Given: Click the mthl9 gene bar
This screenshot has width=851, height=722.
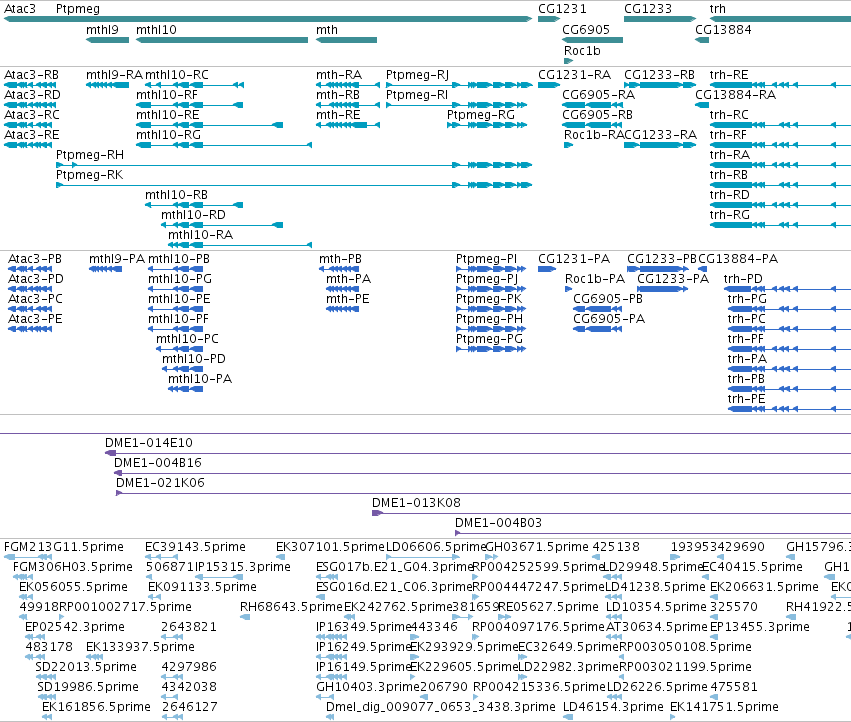Looking at the screenshot, I should [107, 40].
